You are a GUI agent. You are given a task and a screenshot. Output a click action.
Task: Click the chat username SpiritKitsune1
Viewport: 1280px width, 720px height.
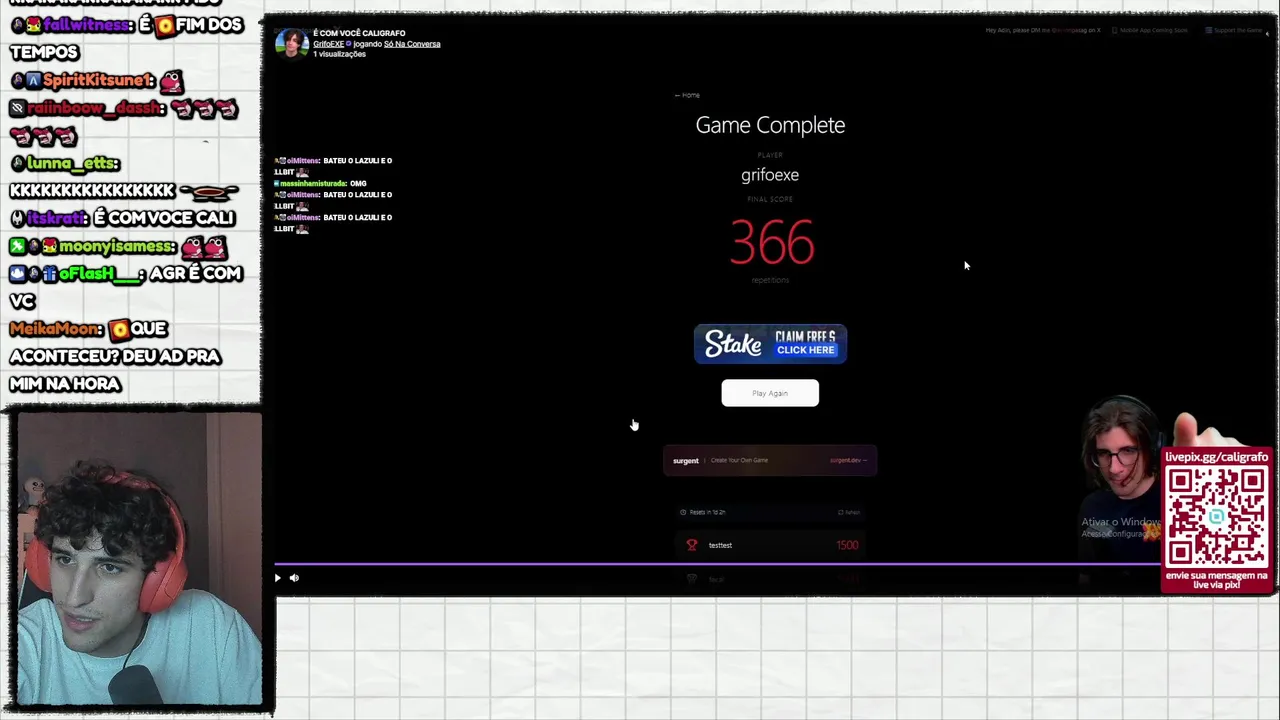coord(98,80)
